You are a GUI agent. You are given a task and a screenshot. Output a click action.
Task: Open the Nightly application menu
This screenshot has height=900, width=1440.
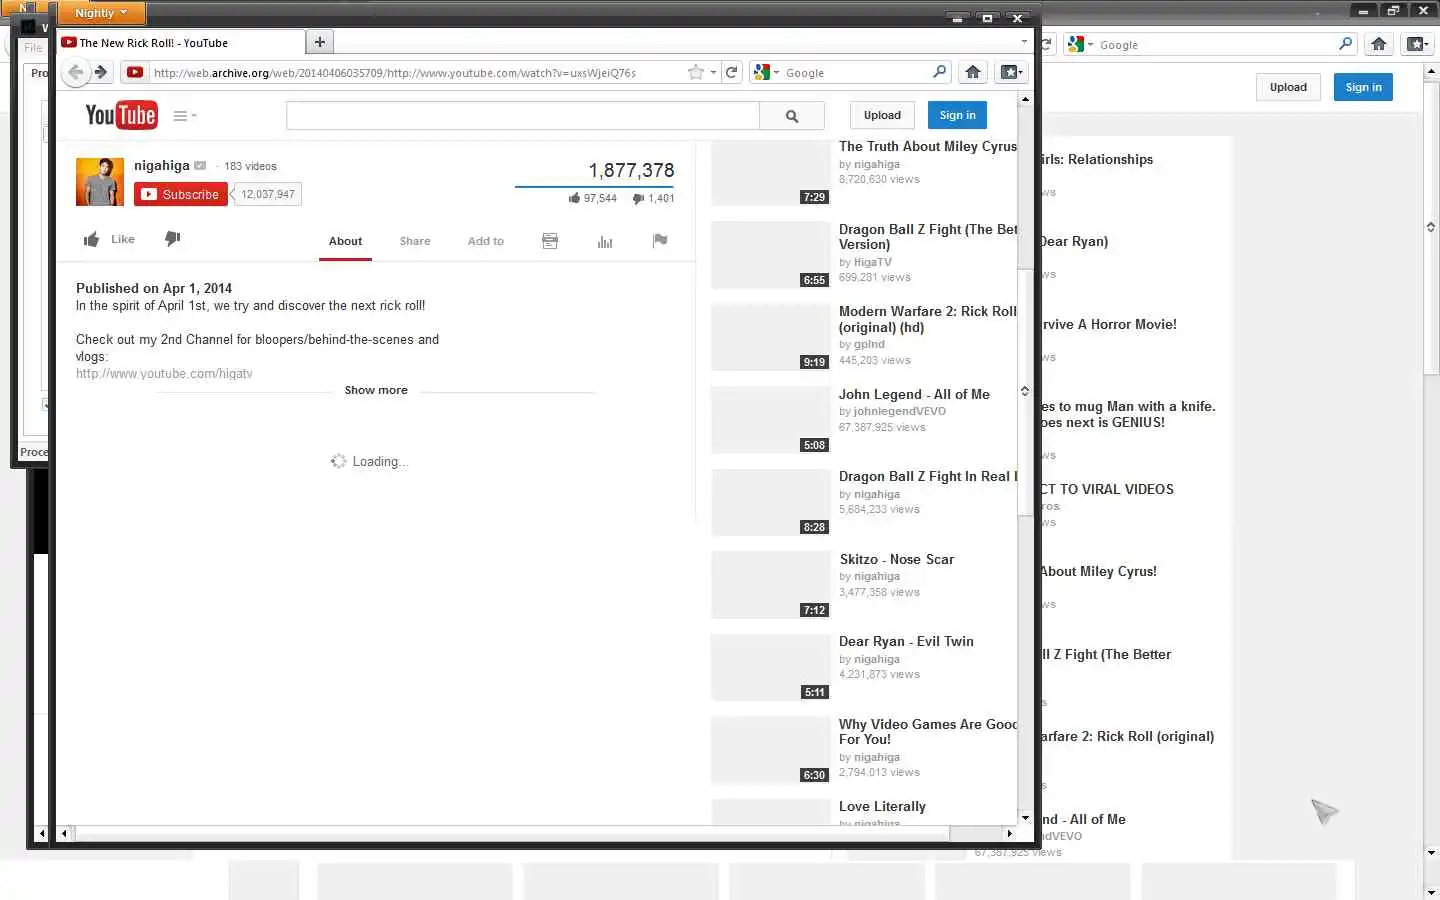pyautogui.click(x=101, y=13)
